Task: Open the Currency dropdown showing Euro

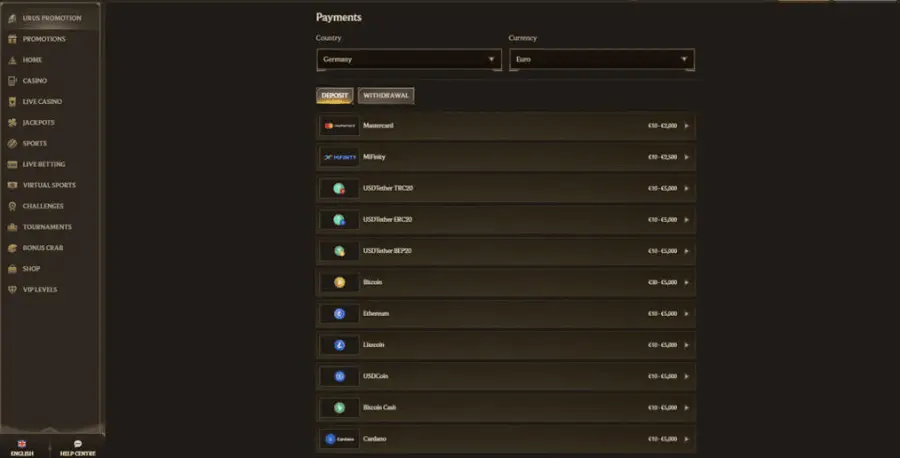Action: coord(602,59)
